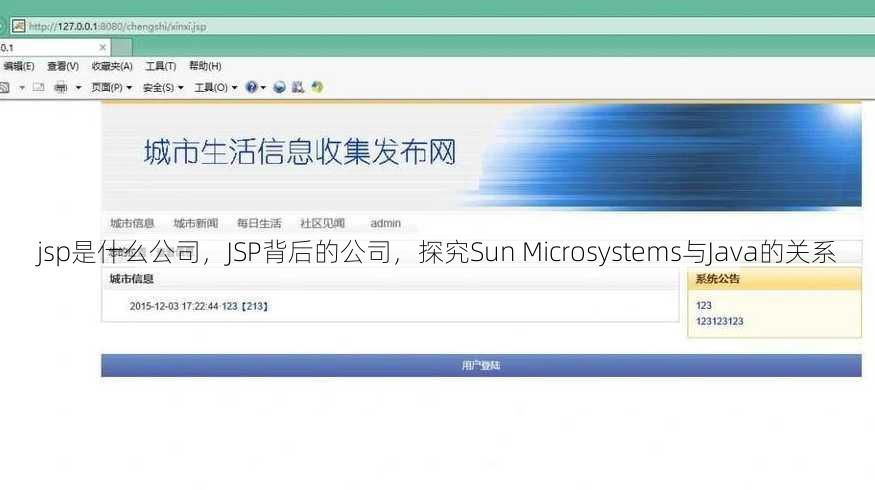This screenshot has width=875, height=490.
Task: Open the 安全(S) dropdown menu
Action: pyautogui.click(x=163, y=88)
